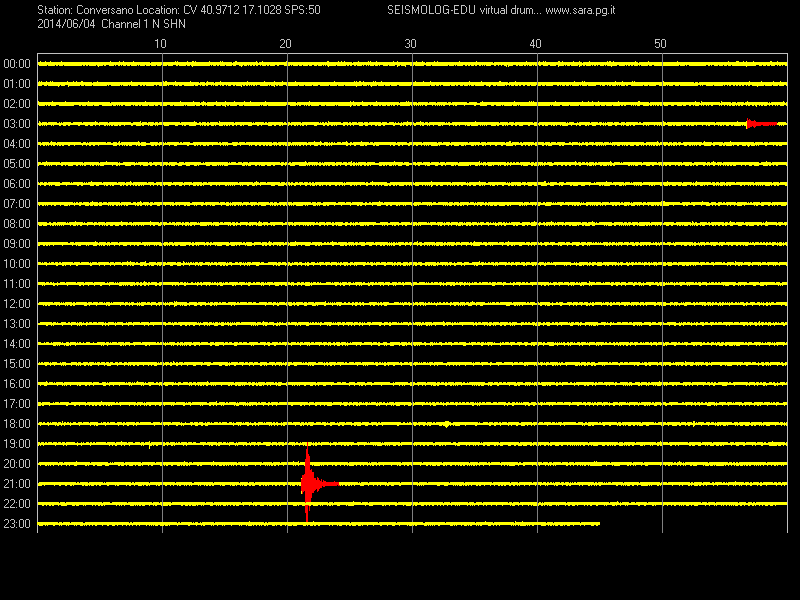Click the 21:00 hour label

click(x=17, y=484)
